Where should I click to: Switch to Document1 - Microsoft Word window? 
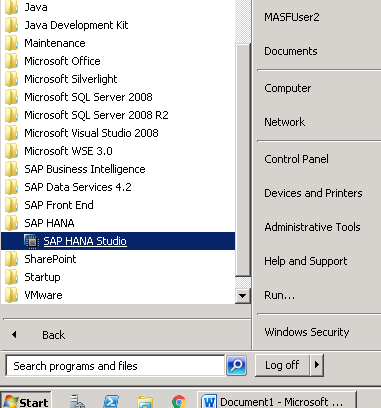pos(277,401)
